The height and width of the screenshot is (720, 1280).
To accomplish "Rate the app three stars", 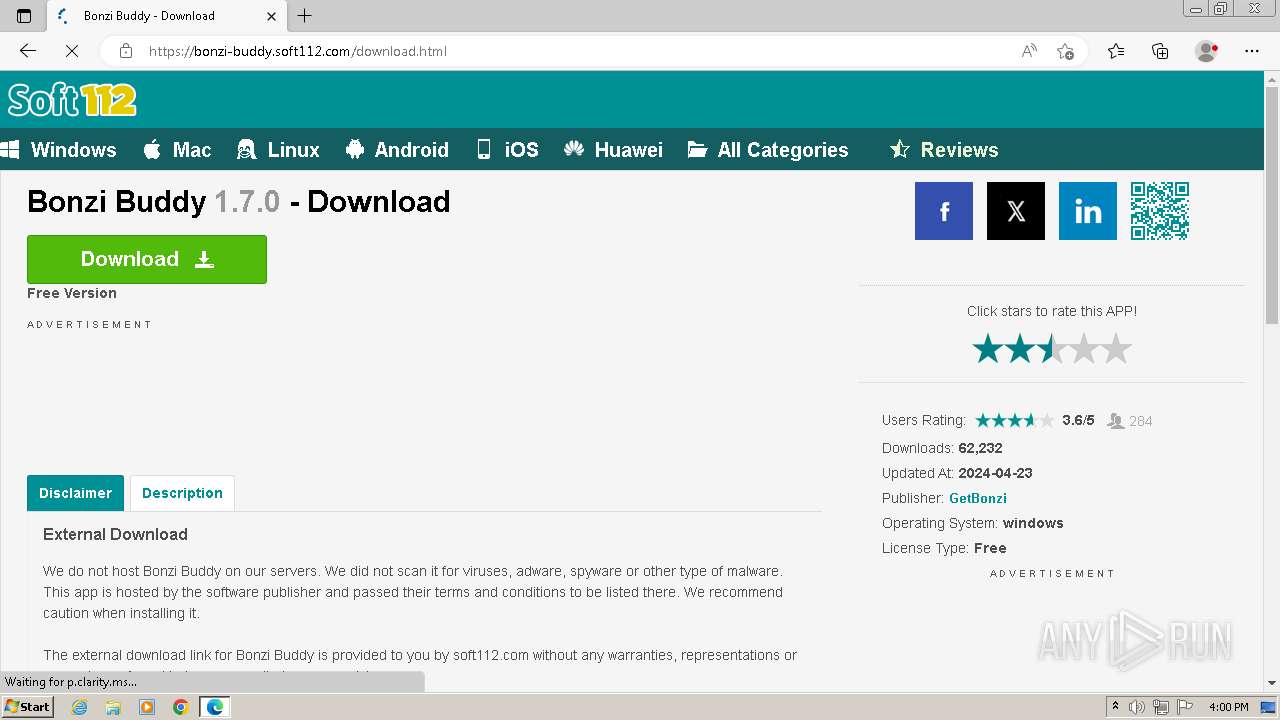I will coord(1052,349).
